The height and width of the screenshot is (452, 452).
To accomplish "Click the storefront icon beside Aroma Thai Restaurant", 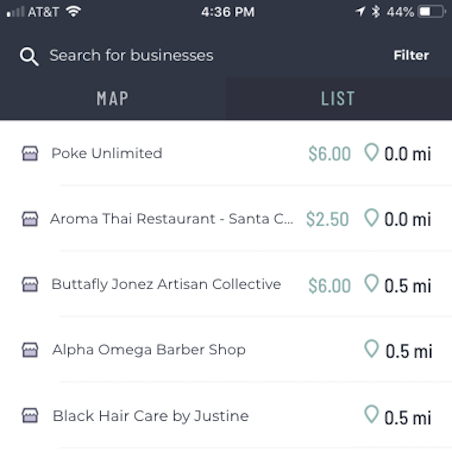I will (30, 219).
